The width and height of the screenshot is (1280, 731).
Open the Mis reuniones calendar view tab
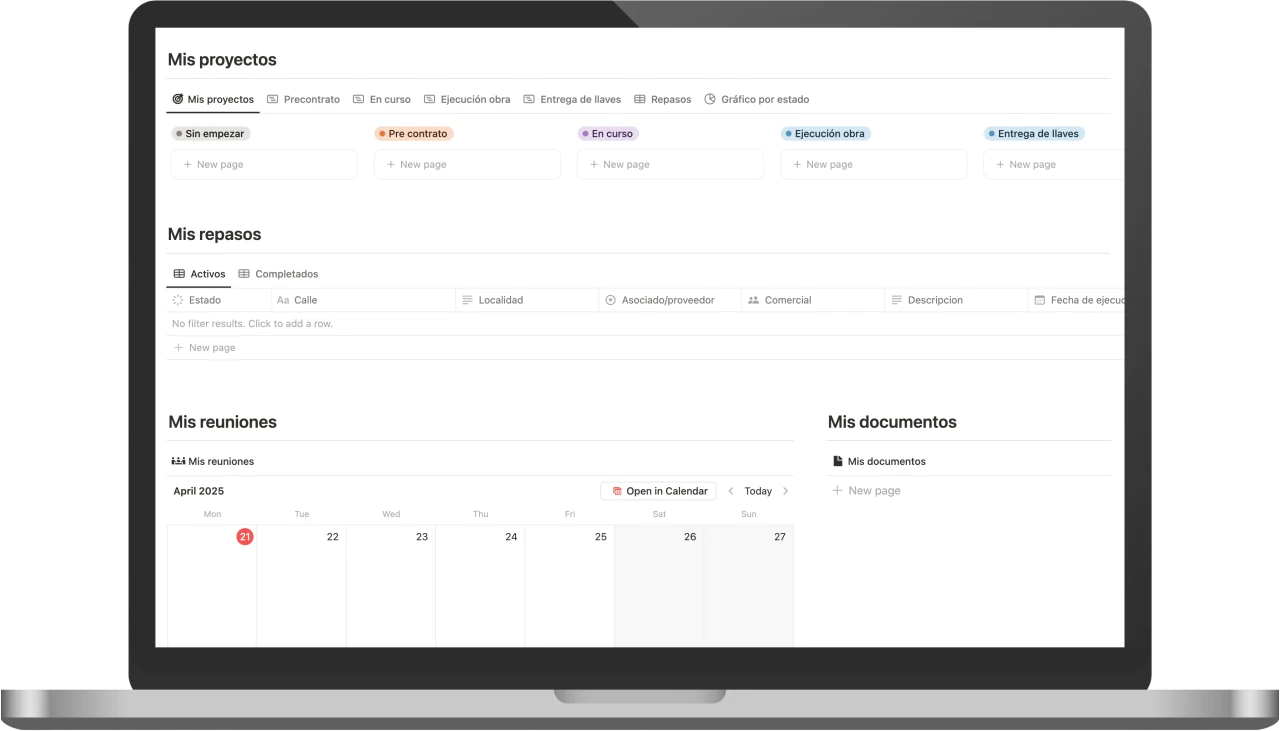(x=213, y=462)
